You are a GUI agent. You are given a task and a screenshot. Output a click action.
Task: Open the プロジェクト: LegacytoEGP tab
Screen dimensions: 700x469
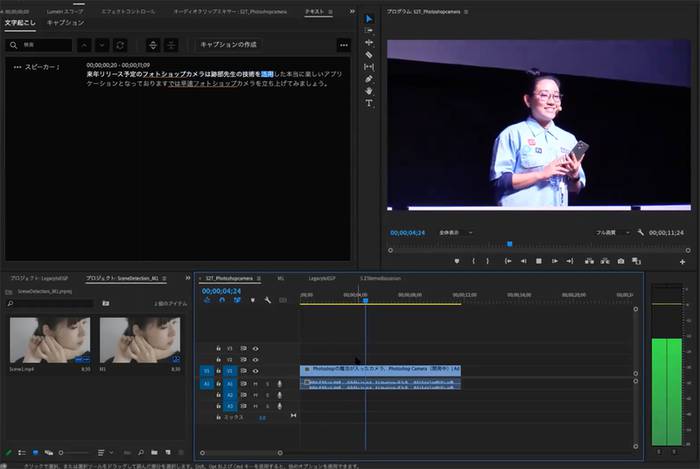click(39, 278)
